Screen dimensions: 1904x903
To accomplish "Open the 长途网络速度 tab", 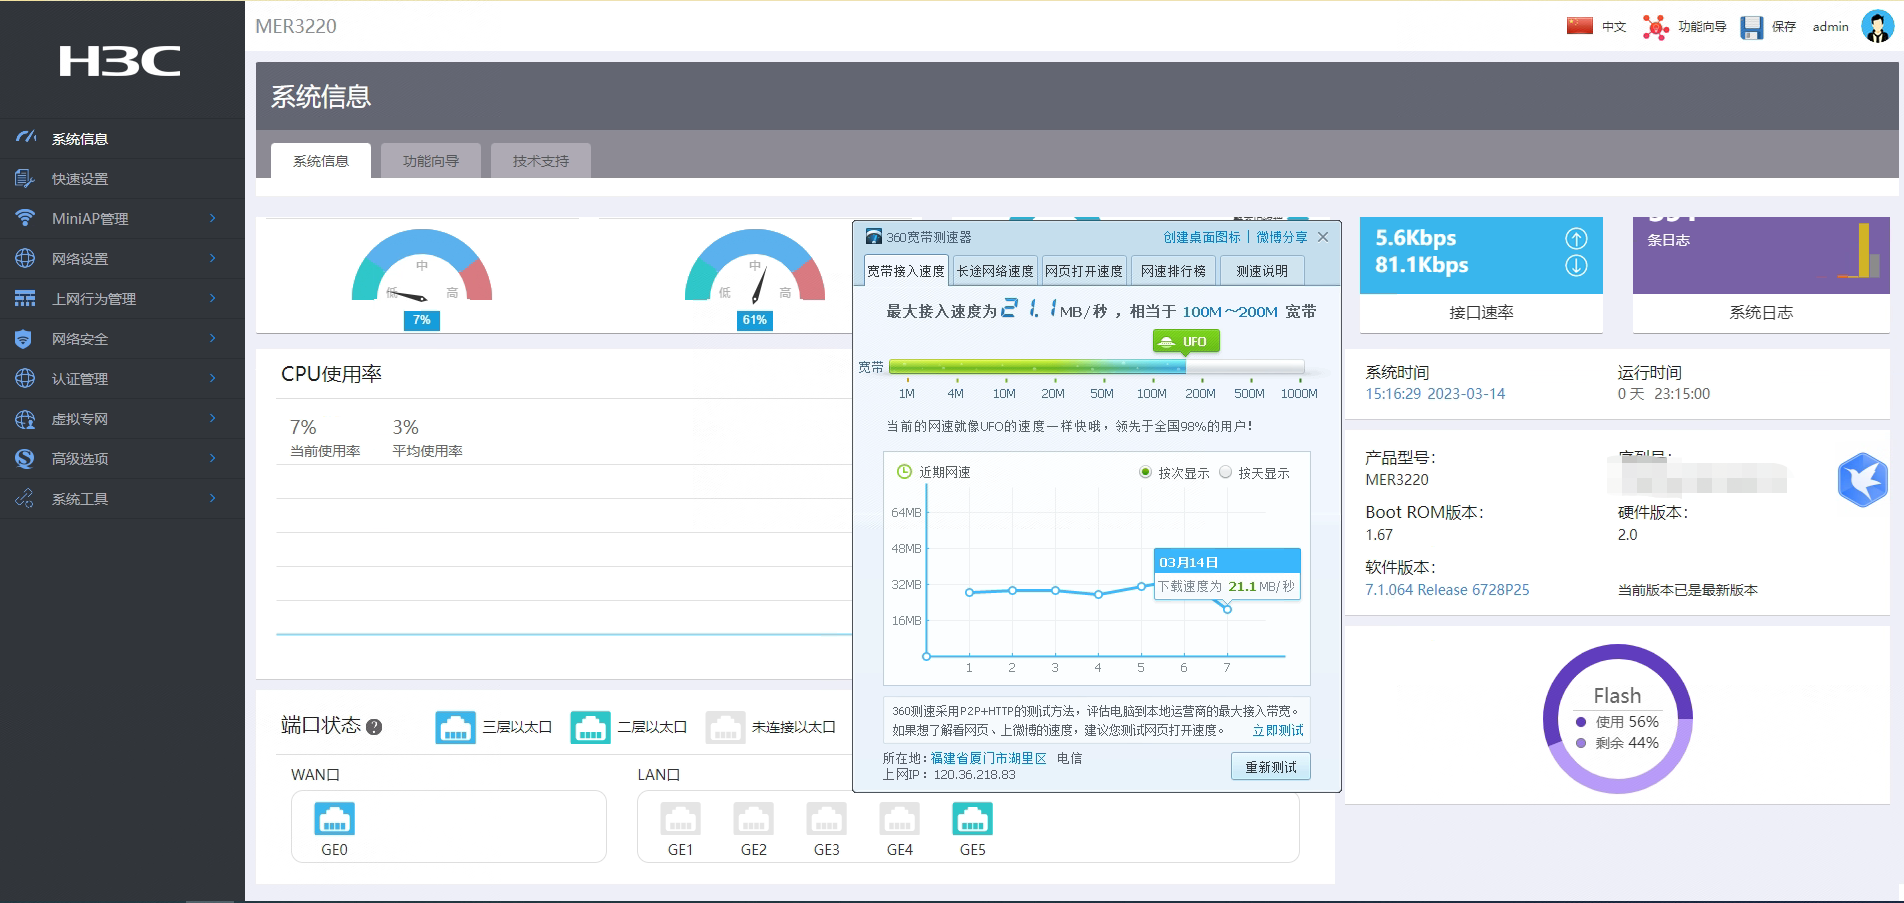I will [x=995, y=271].
